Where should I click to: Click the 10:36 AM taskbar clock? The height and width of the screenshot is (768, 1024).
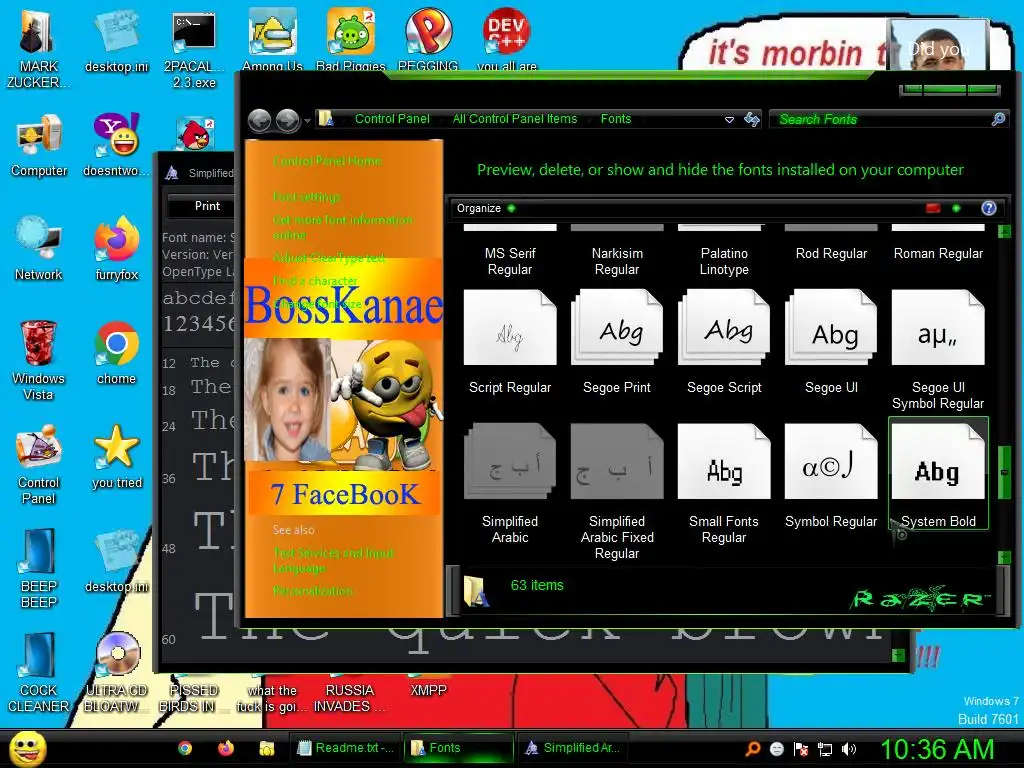pos(938,749)
